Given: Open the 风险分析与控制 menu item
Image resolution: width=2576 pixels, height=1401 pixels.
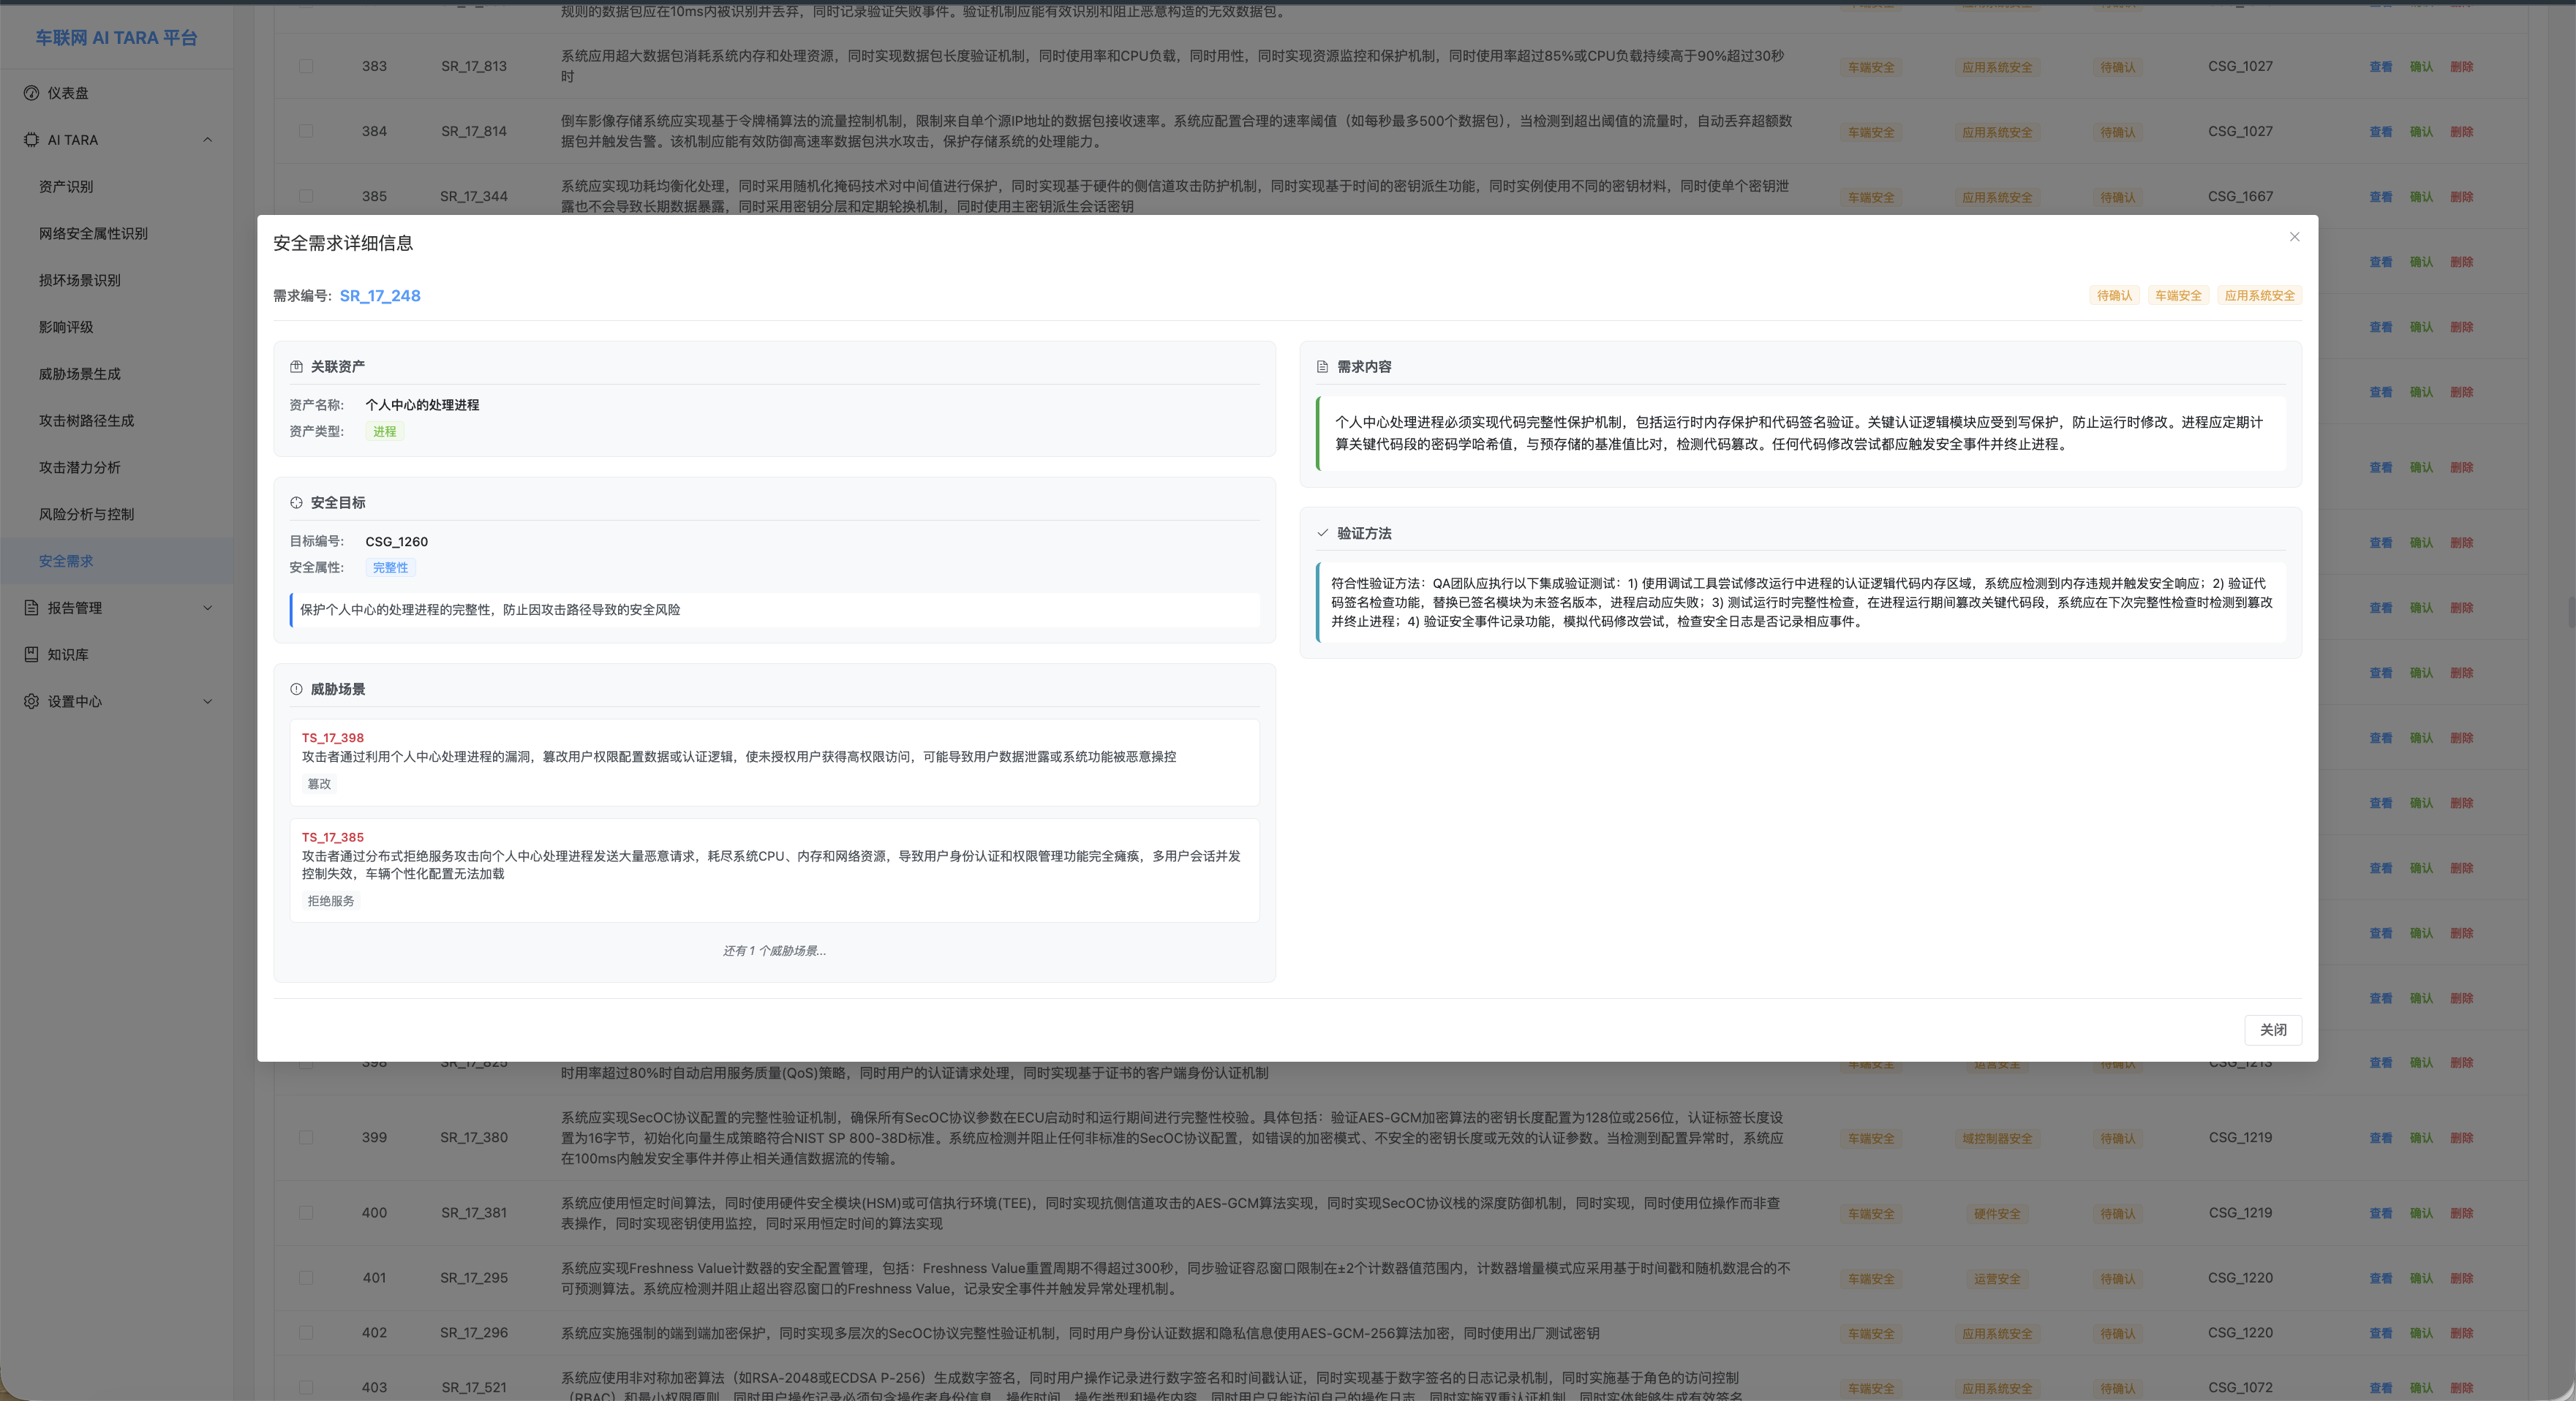Looking at the screenshot, I should click(x=86, y=514).
